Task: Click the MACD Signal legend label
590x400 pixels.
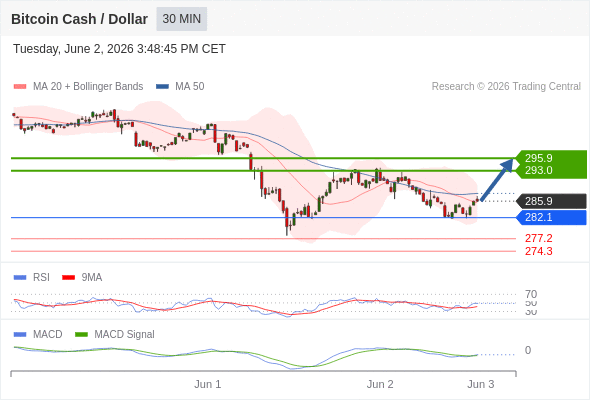Action: 124,335
